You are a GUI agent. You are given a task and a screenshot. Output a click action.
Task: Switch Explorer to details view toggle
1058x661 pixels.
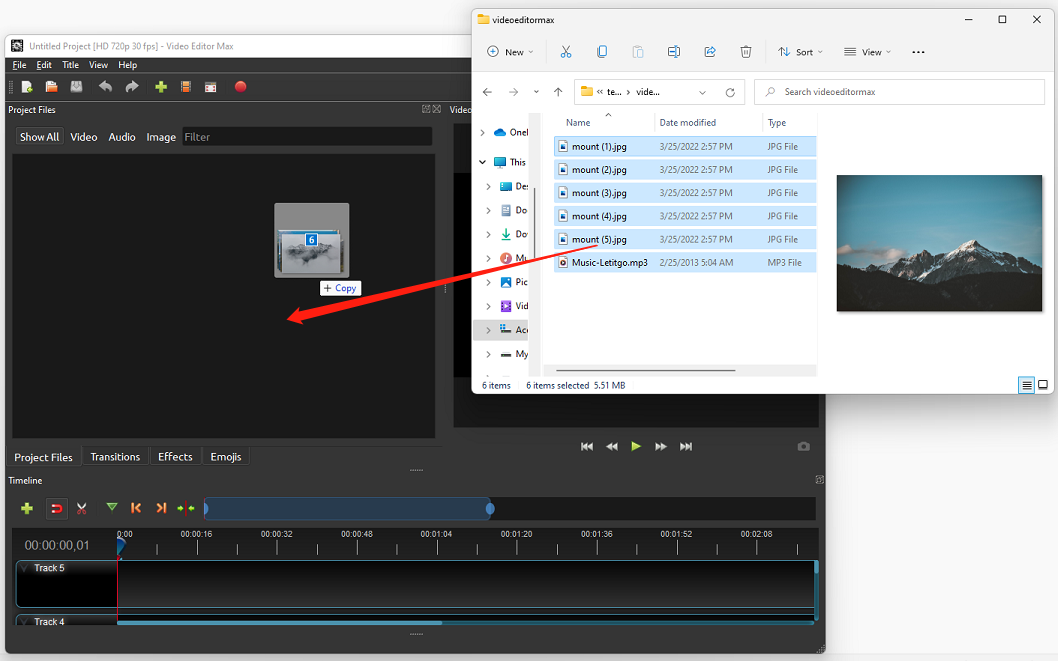click(1026, 385)
